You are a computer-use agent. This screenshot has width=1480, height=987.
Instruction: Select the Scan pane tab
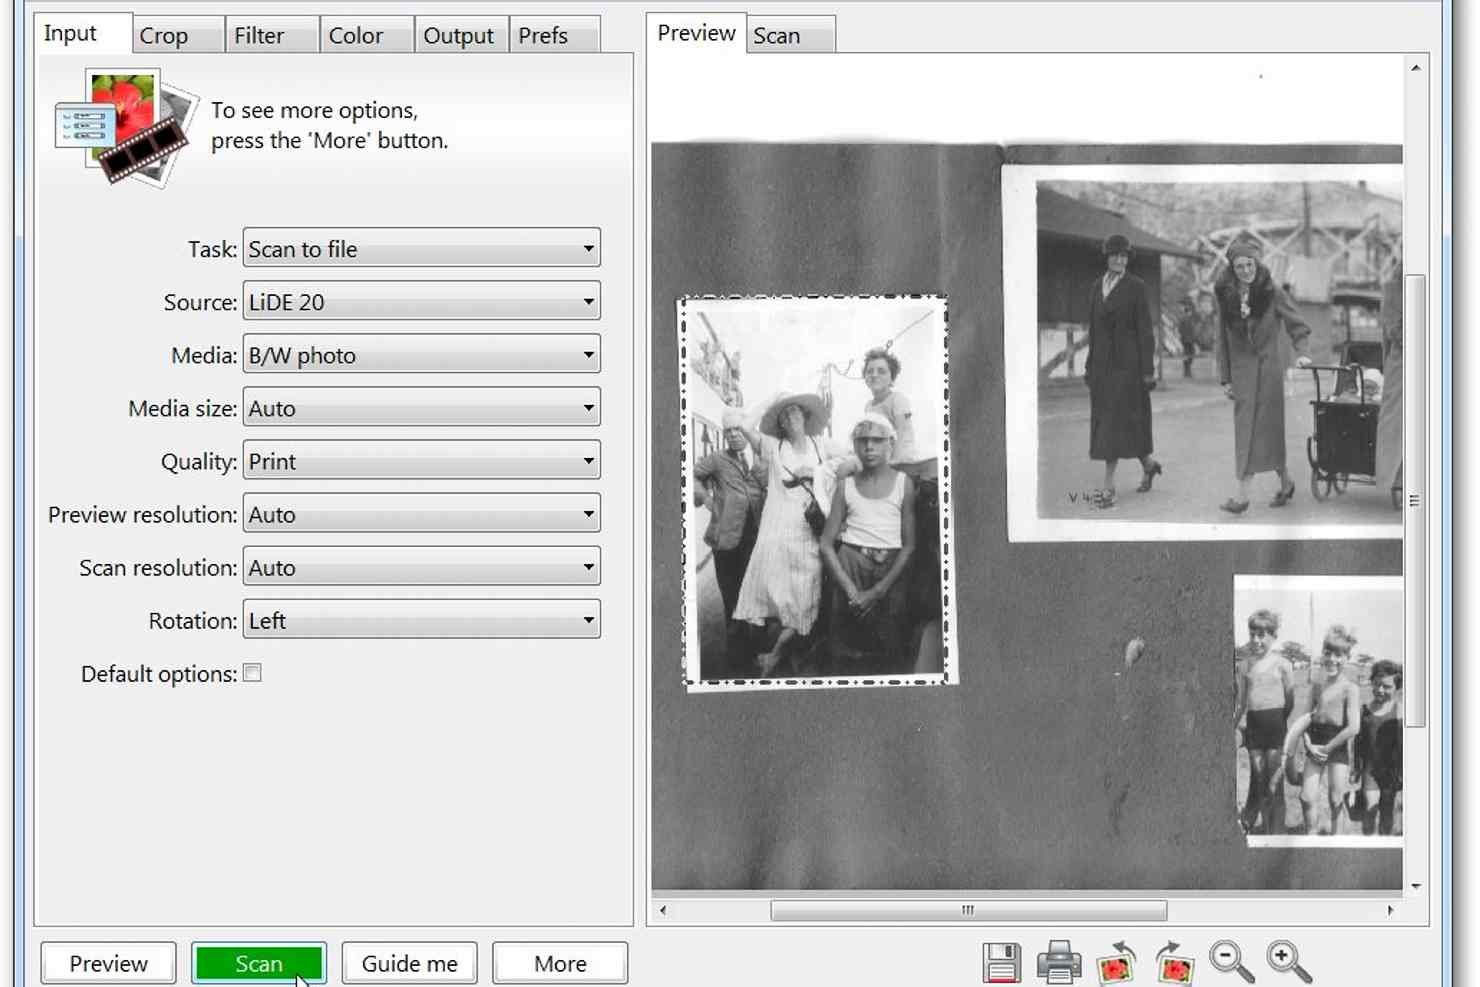point(791,35)
